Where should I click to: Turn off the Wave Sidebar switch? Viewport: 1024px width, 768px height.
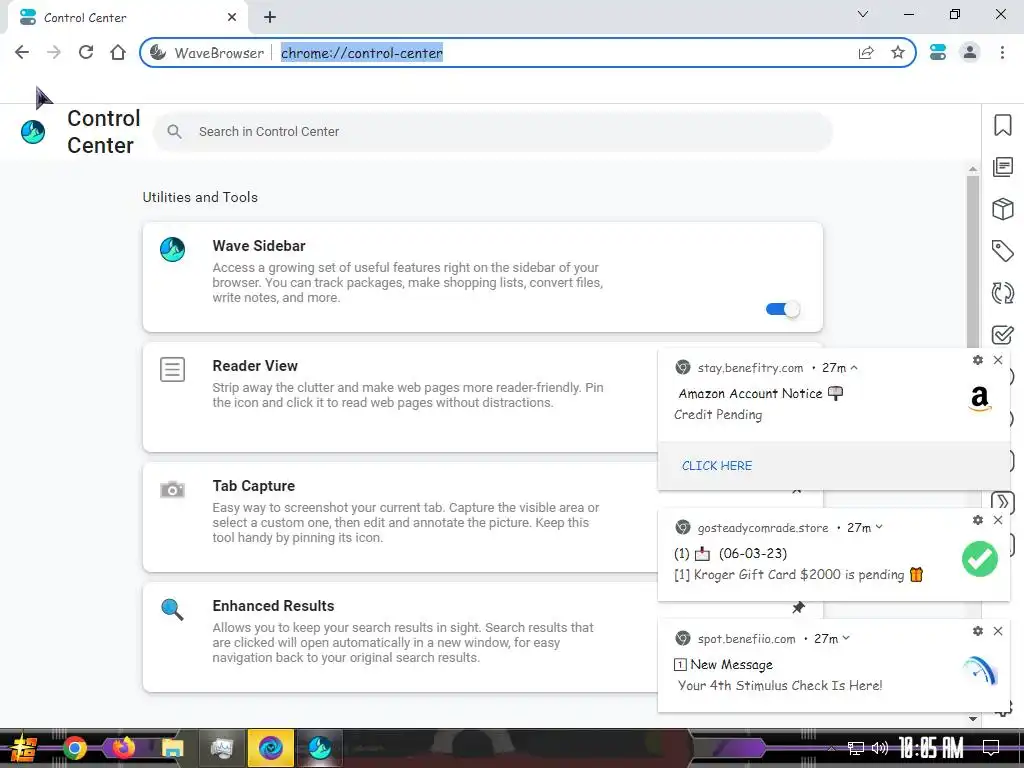pos(782,310)
